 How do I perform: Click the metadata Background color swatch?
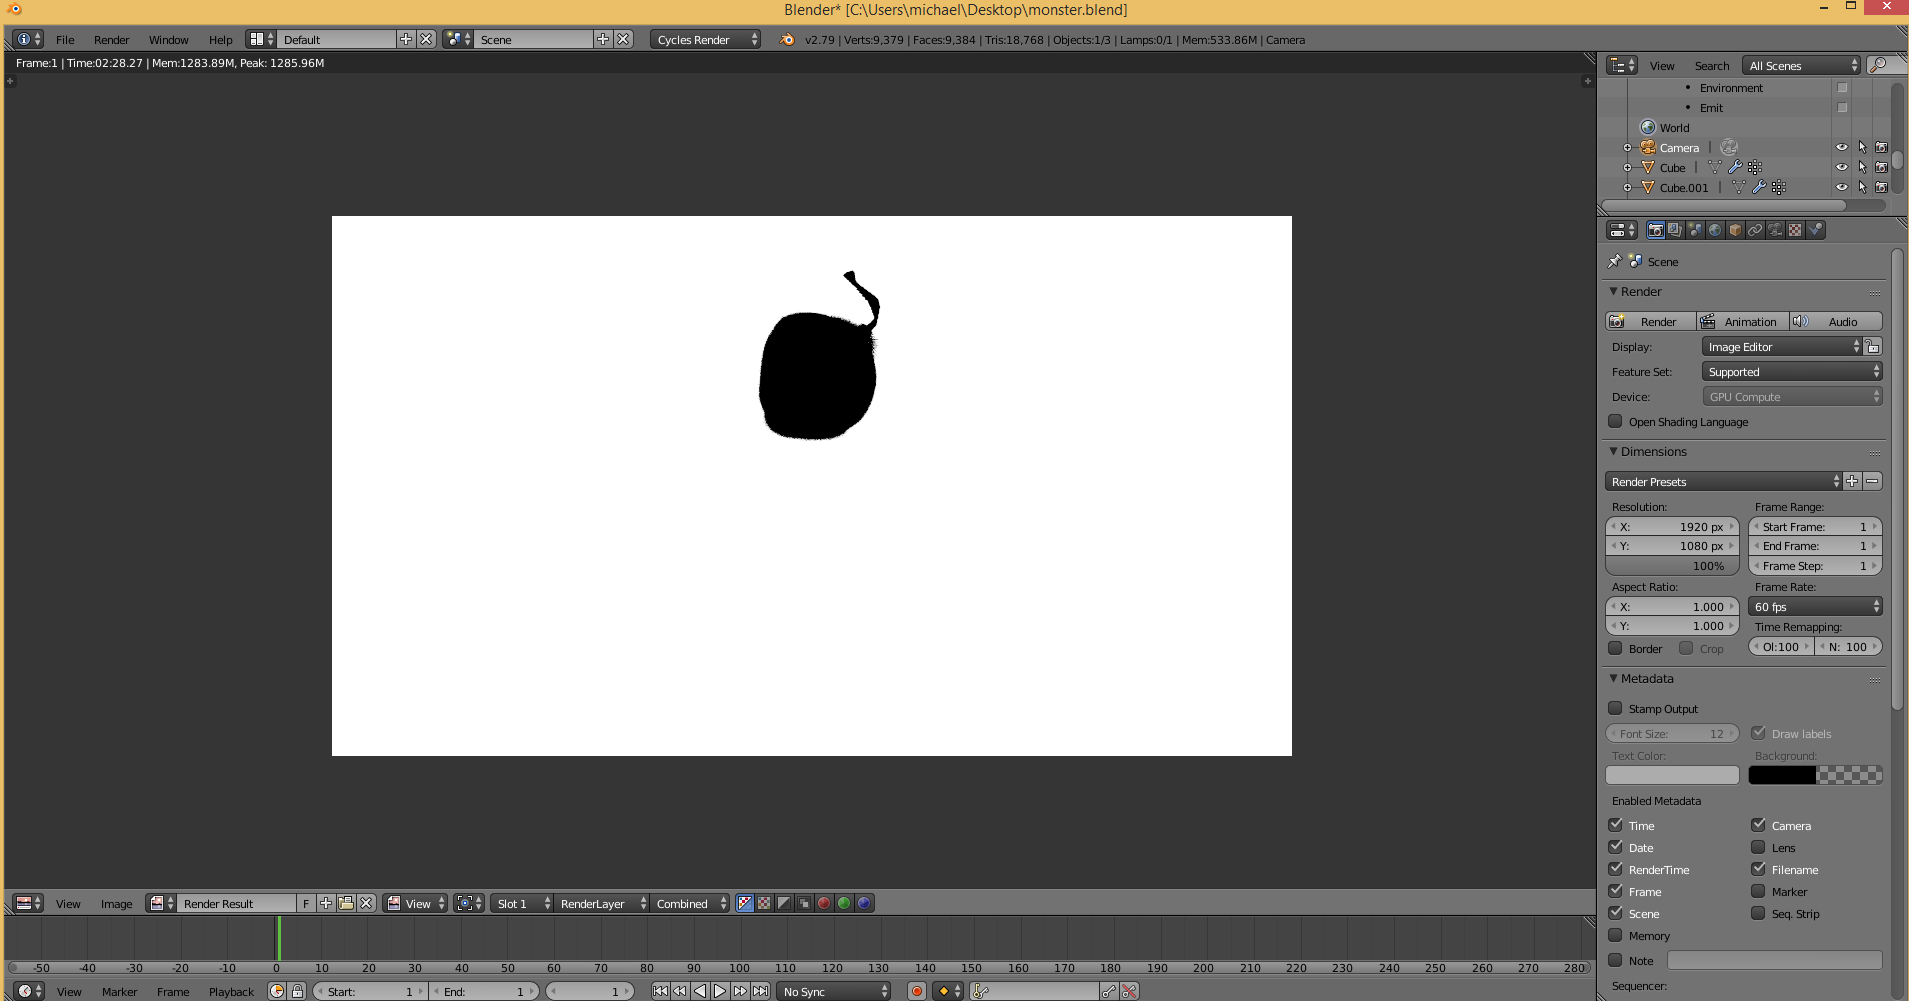(1815, 775)
